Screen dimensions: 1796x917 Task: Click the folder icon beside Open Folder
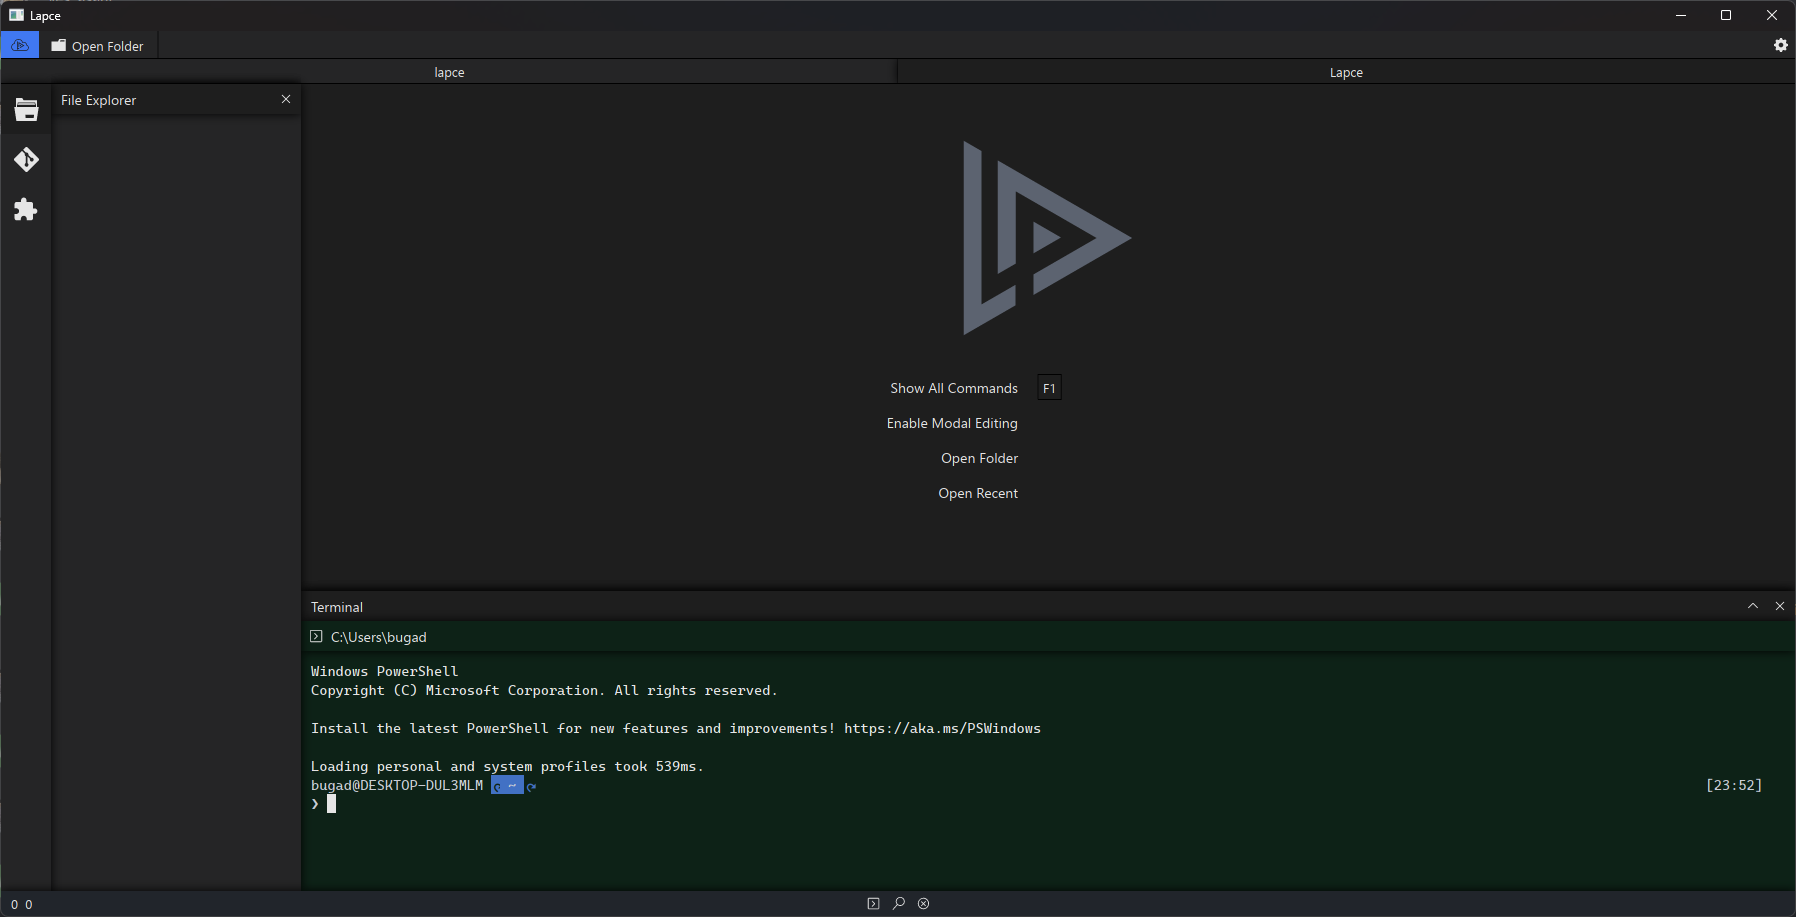59,45
